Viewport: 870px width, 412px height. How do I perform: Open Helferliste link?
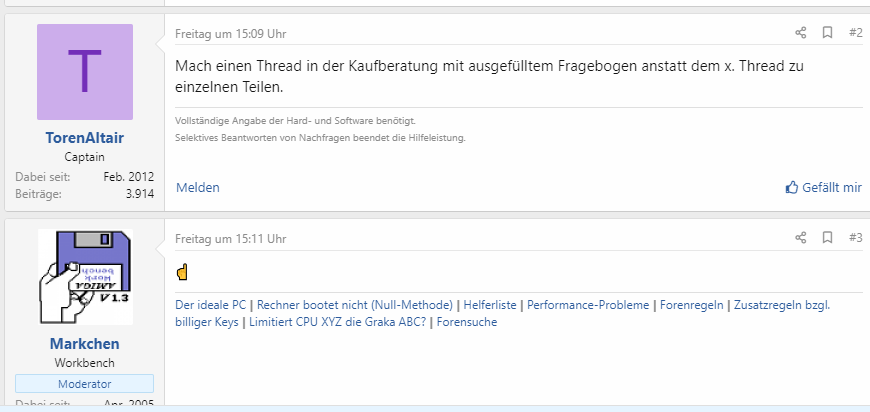click(x=492, y=305)
